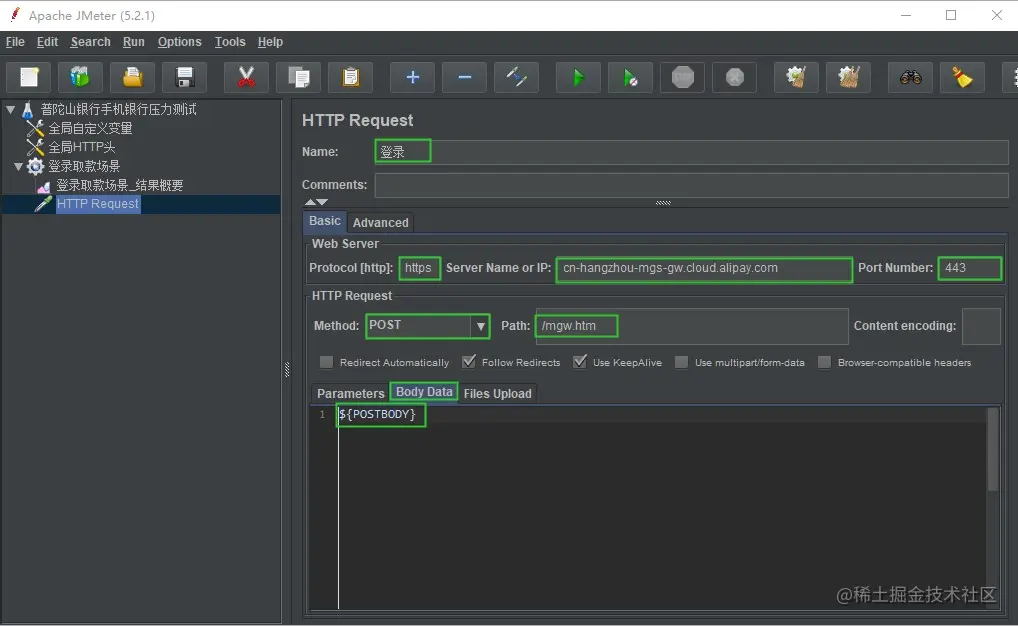This screenshot has height=626, width=1018.
Task: Select the Files Upload tab
Action: pos(497,393)
